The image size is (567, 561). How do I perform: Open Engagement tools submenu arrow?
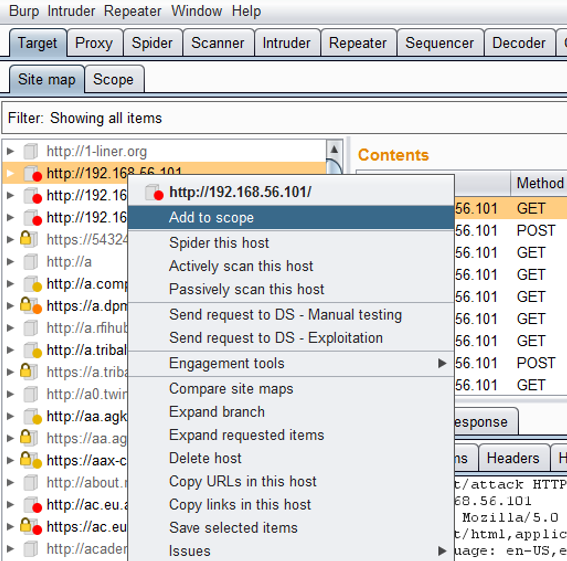pos(442,363)
